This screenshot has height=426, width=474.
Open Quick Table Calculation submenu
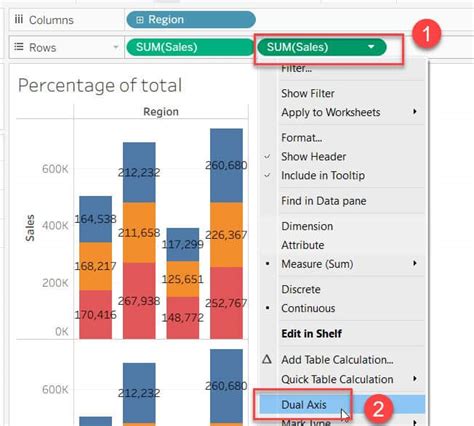click(337, 379)
